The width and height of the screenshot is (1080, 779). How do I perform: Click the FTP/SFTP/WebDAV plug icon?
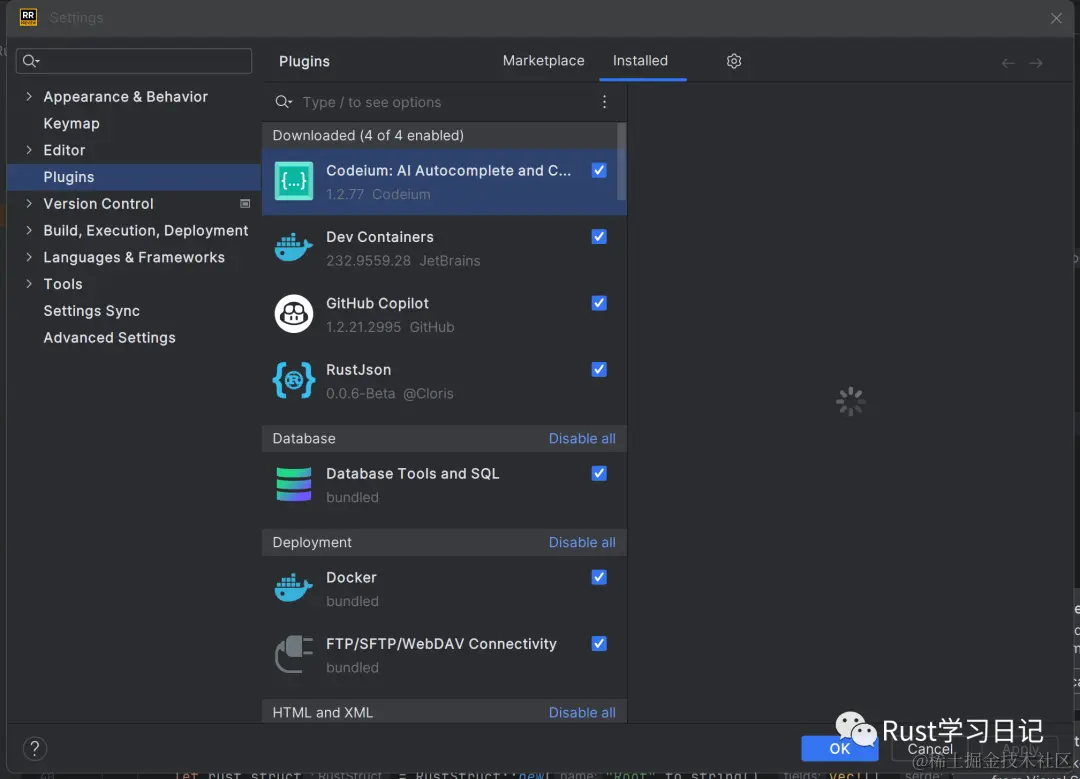(293, 654)
